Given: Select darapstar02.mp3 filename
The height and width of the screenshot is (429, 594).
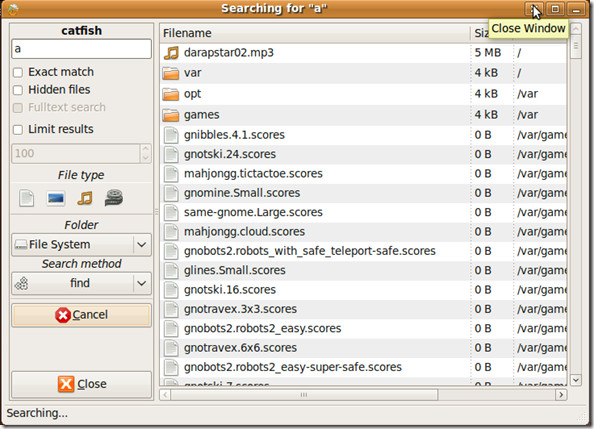Looking at the screenshot, I should [x=229, y=53].
